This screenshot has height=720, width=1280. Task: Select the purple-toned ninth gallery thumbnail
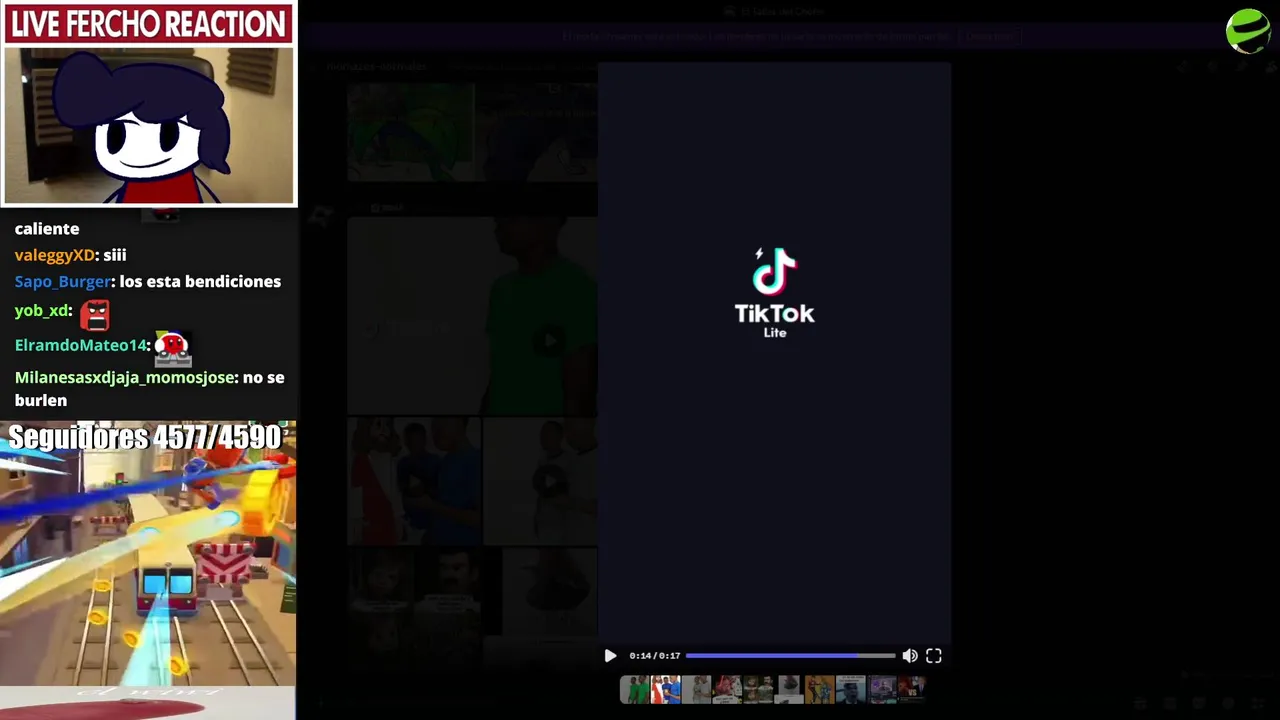coord(882,689)
